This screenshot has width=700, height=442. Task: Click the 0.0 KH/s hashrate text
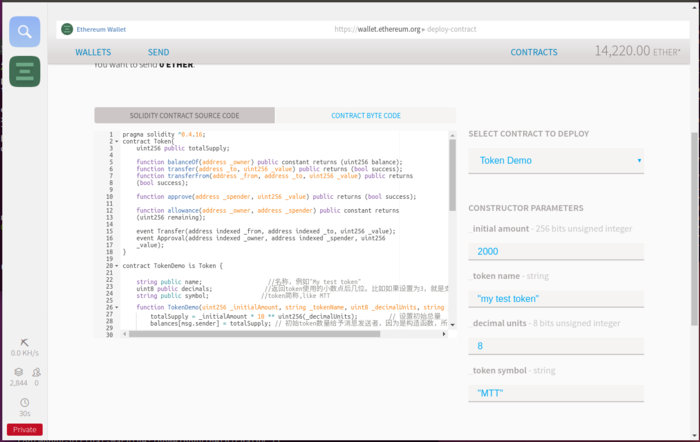point(25,353)
